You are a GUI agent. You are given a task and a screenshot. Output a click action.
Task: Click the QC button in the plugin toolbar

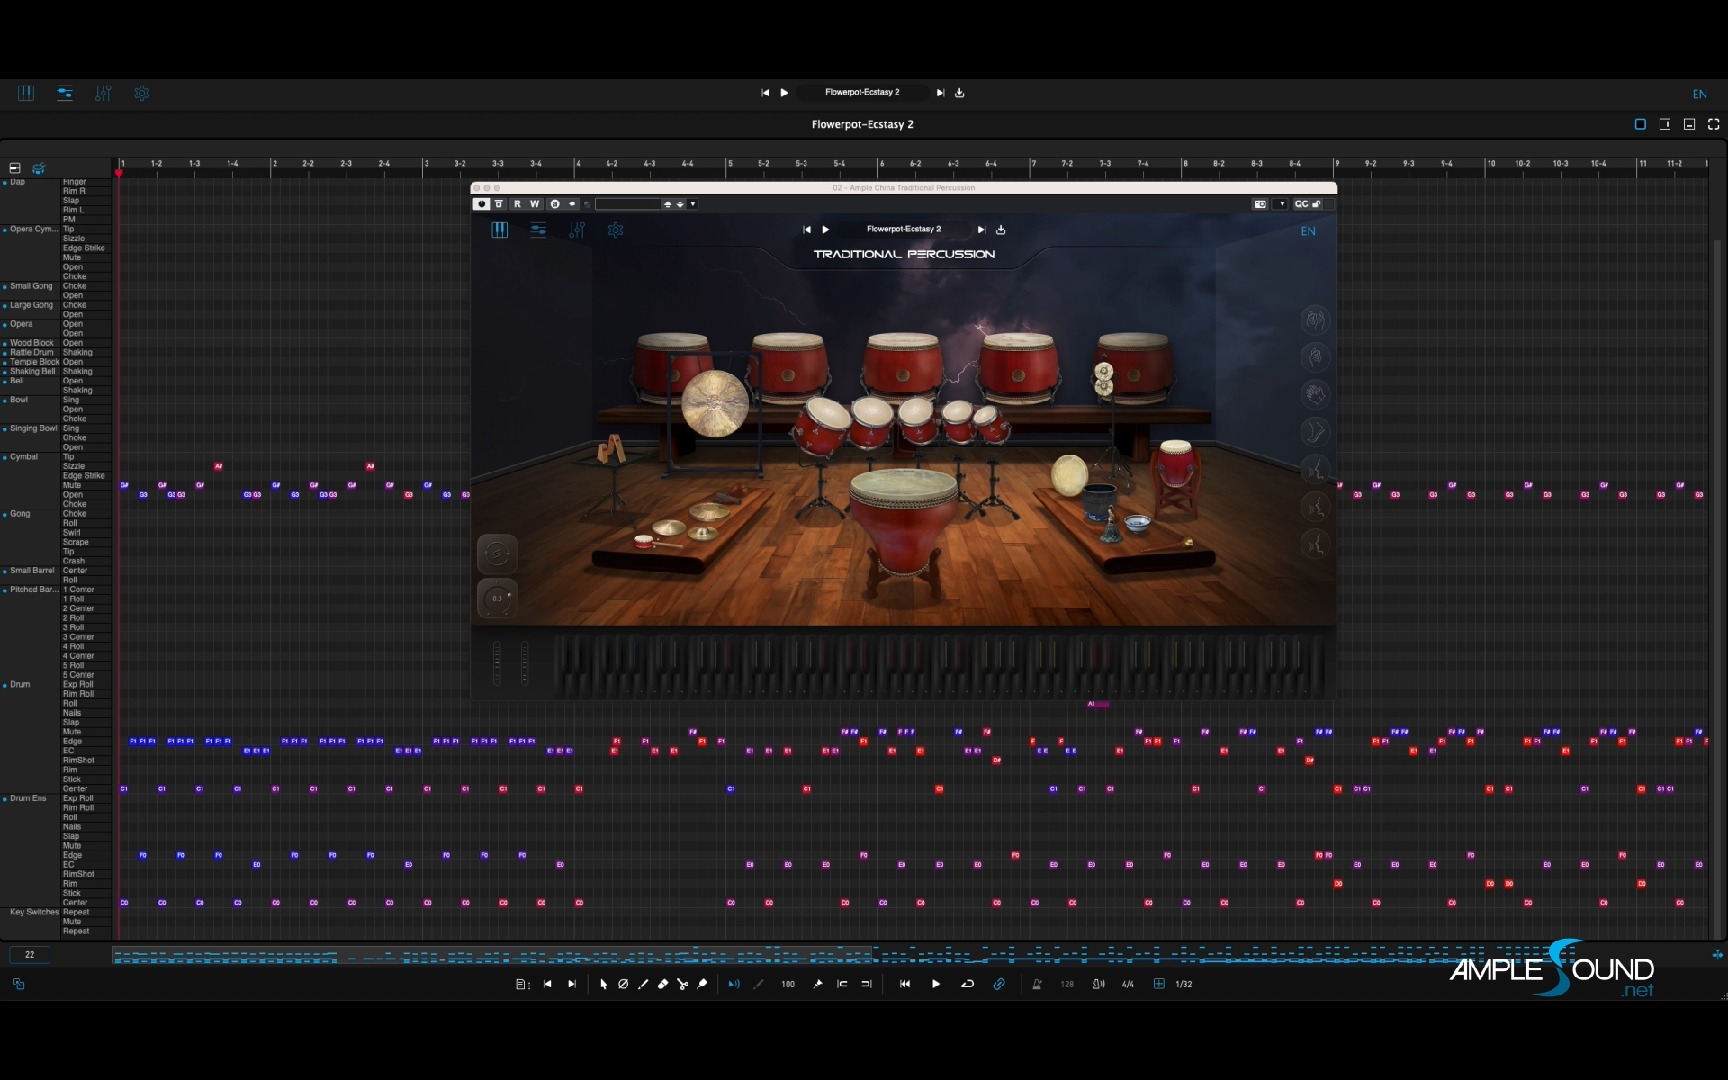[x=1301, y=204]
